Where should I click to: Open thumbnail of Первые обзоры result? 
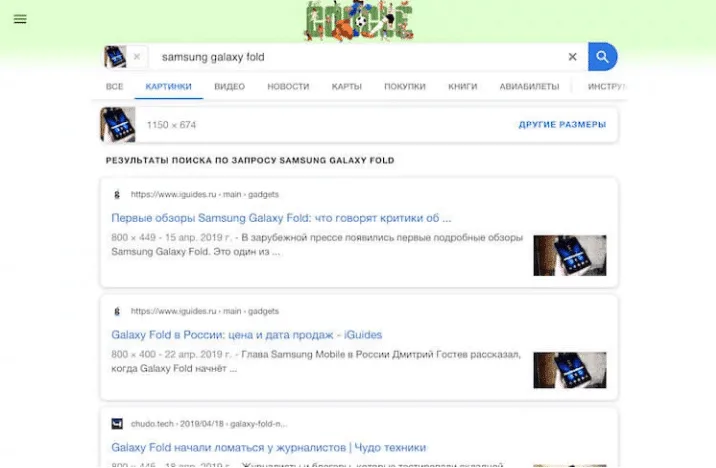pos(570,255)
